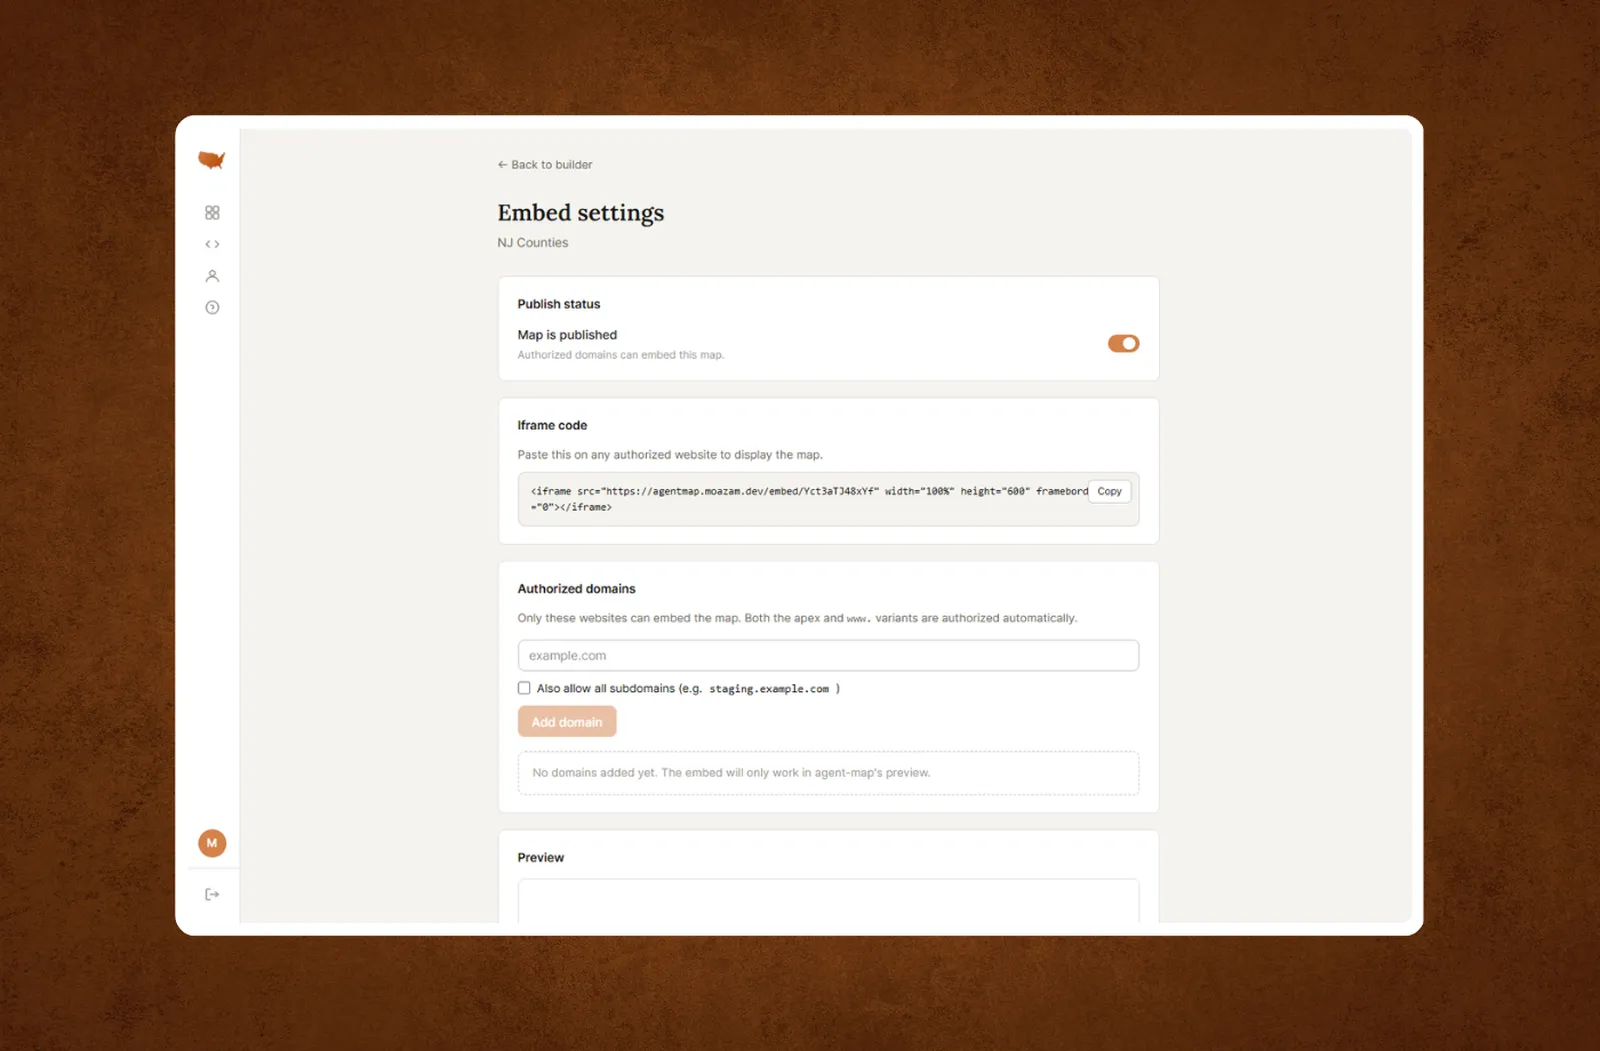1600x1051 pixels.
Task: Click the No domains added yet notice
Action: [x=828, y=773]
